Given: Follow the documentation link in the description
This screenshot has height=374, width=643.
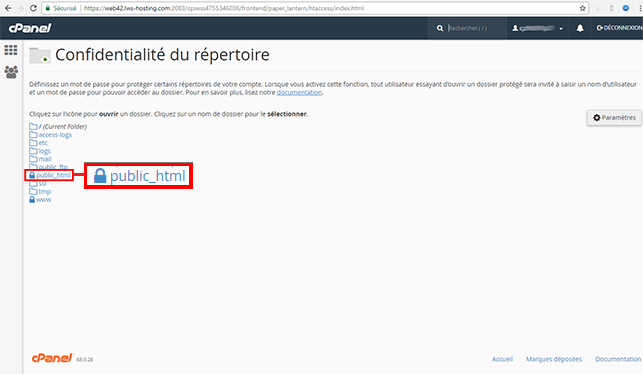Looking at the screenshot, I should 299,93.
